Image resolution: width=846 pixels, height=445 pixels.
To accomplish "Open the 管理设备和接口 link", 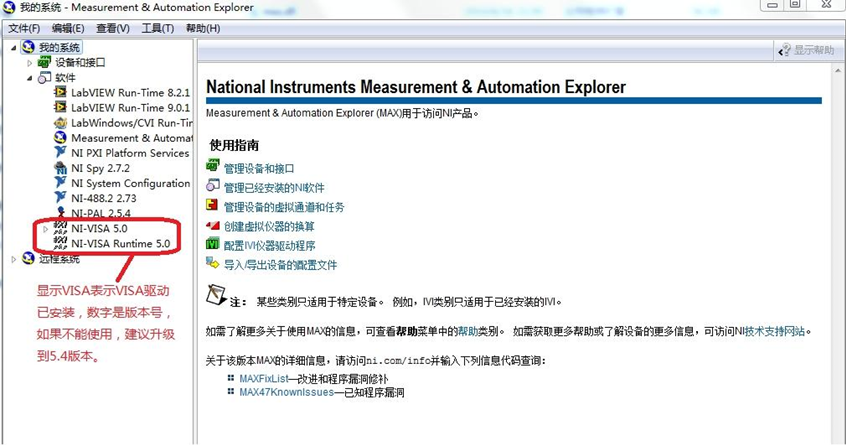I will (259, 169).
